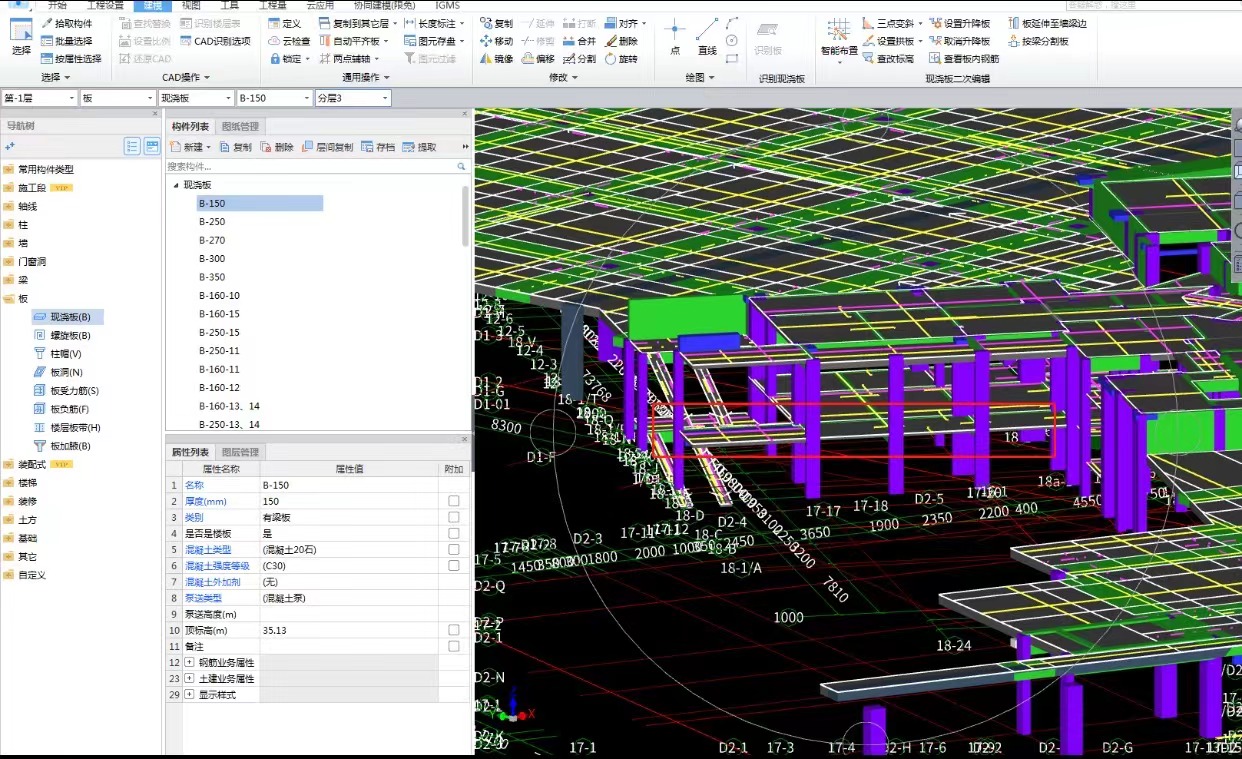Toggle 附加 checkbox for 混凝土类型 row
1242x759 pixels.
pyautogui.click(x=454, y=549)
